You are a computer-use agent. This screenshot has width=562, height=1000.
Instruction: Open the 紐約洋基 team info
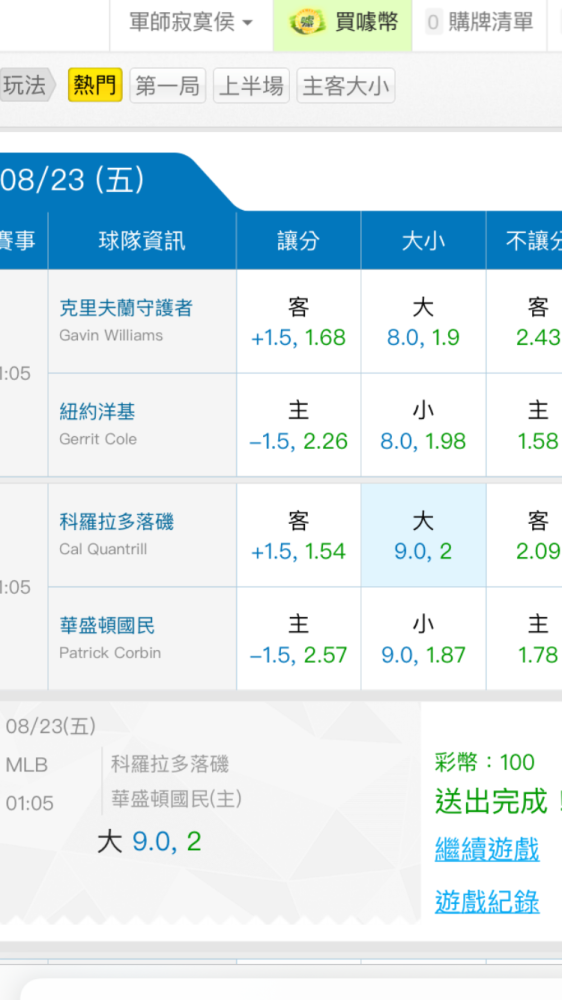tap(97, 413)
